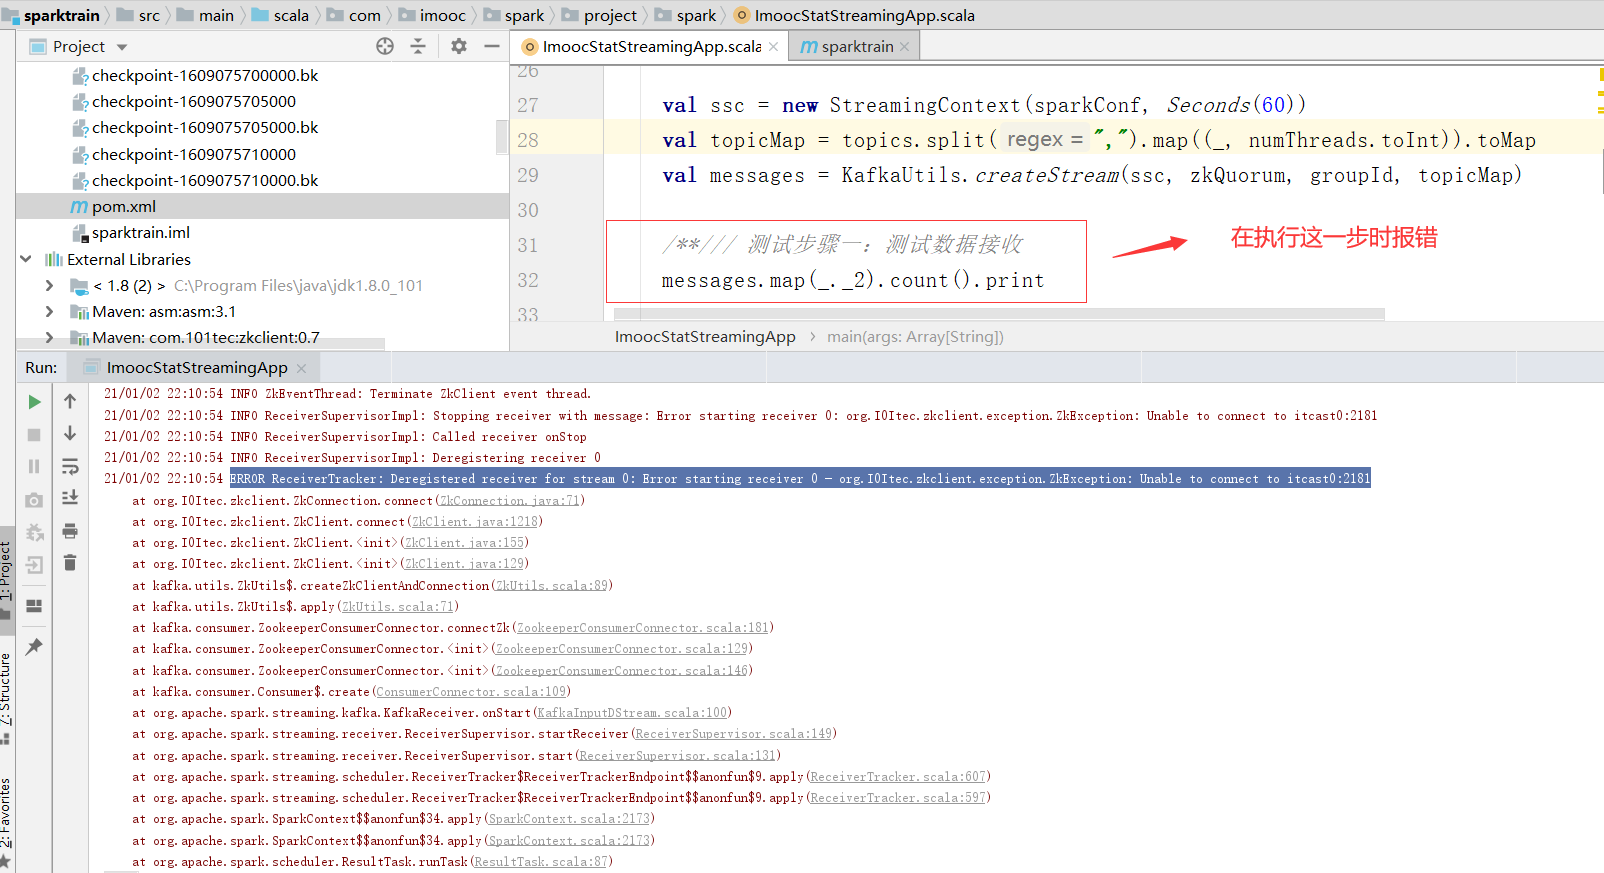Pin the Run tab
This screenshot has width=1604, height=873.
pos(34,647)
